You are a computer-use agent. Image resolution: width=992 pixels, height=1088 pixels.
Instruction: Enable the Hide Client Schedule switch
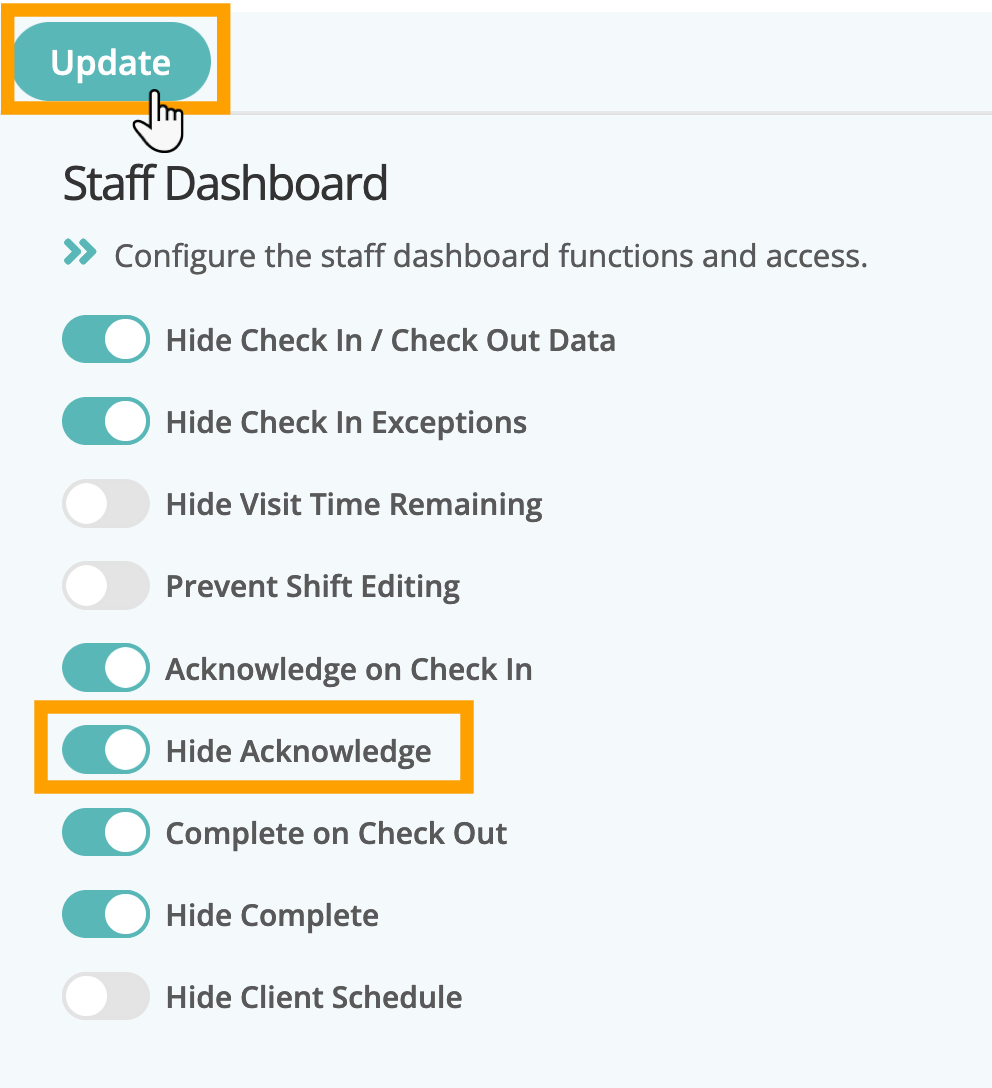[106, 997]
